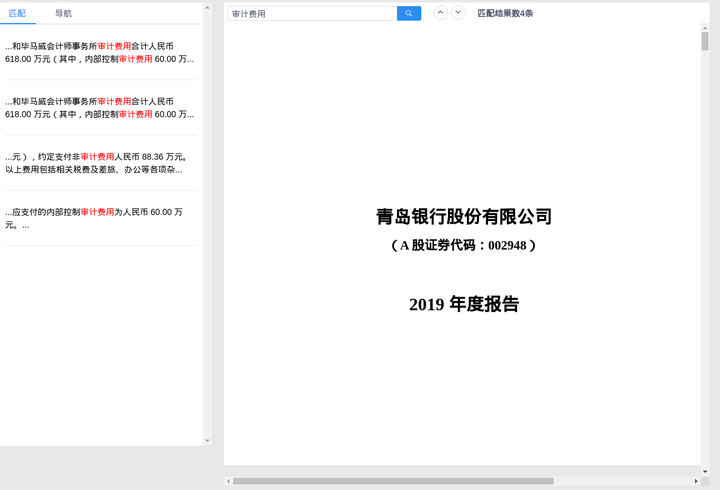Click the horizontal scroll-left arrow
The height and width of the screenshot is (490, 720).
(228, 481)
